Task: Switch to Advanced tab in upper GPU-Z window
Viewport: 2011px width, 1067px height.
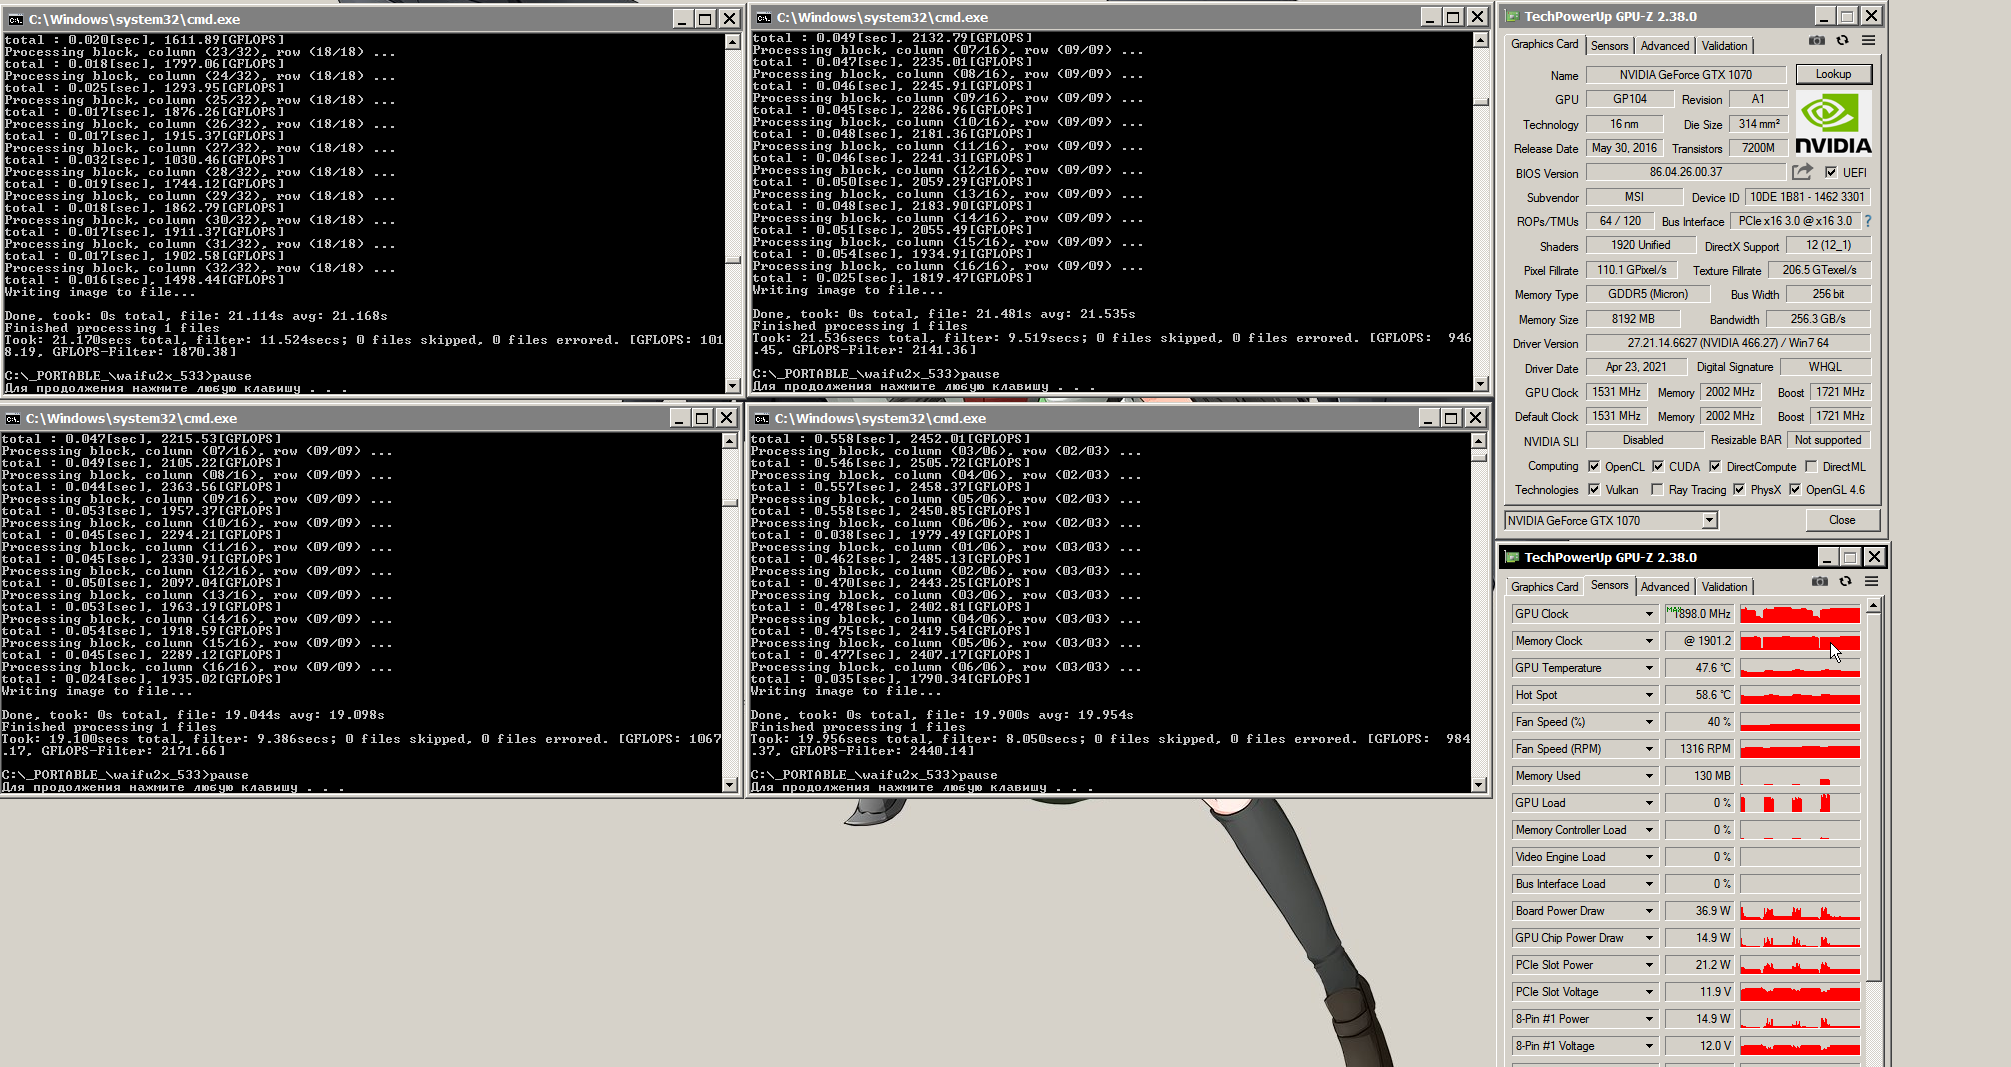Action: (x=1665, y=46)
